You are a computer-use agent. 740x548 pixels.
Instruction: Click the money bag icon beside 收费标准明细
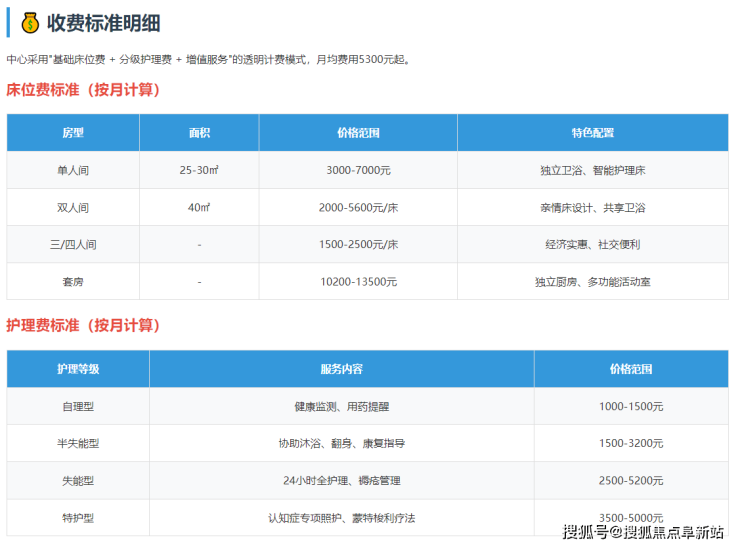coord(30,22)
